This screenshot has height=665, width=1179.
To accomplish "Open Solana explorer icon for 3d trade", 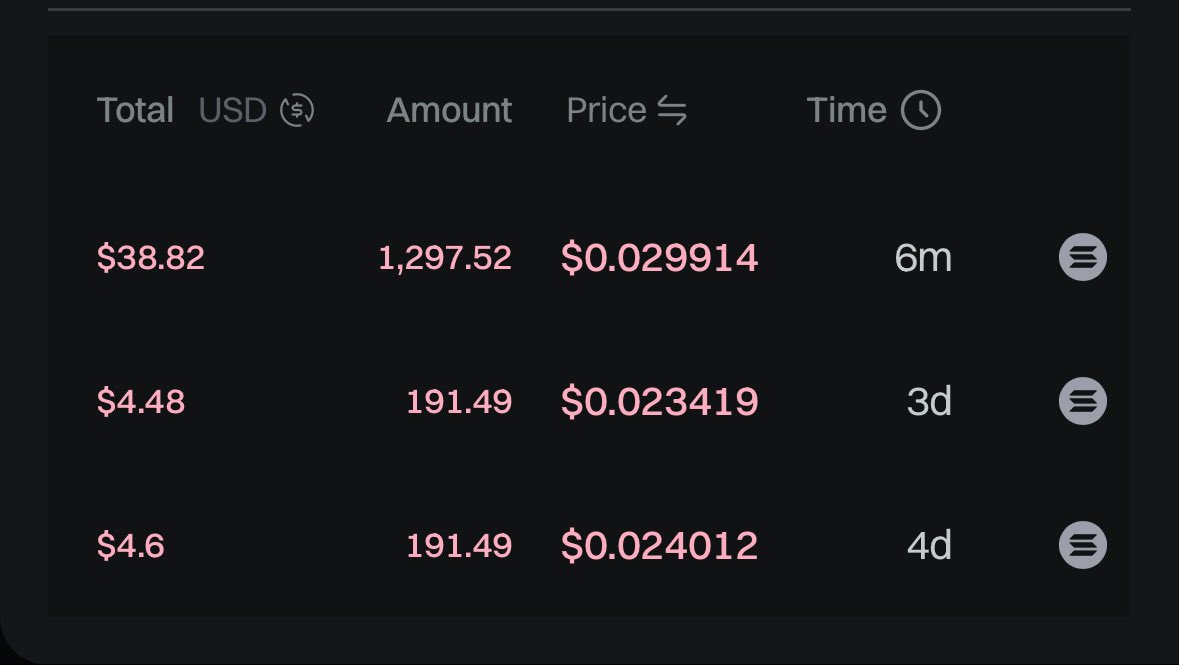I will coord(1083,401).
